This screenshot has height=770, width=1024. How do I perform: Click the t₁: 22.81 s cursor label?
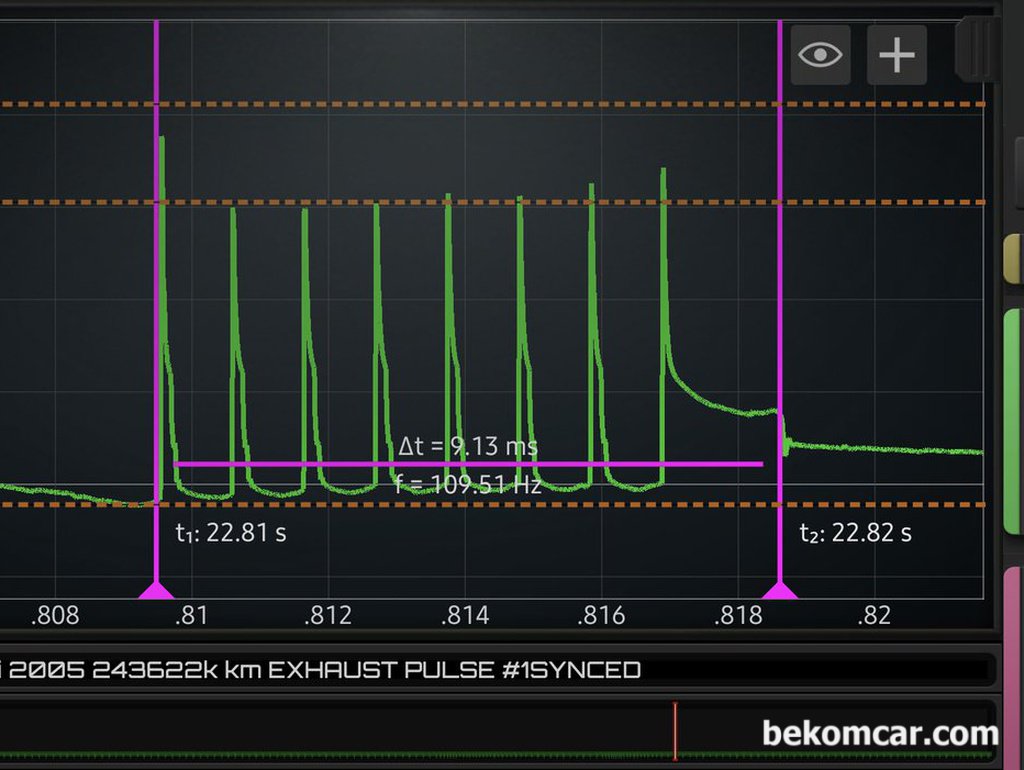click(231, 533)
